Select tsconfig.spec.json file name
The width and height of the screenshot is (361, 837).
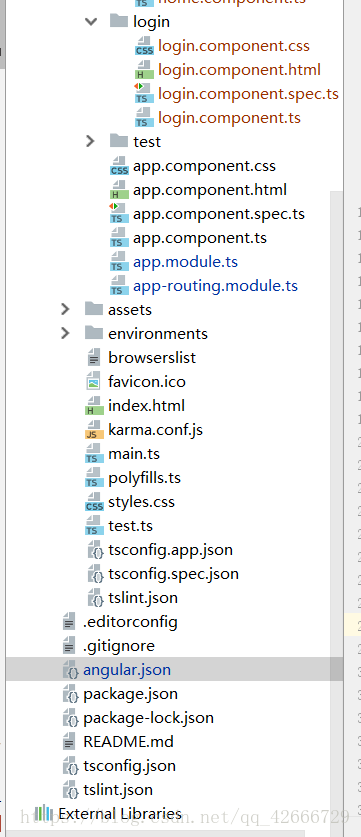[174, 574]
